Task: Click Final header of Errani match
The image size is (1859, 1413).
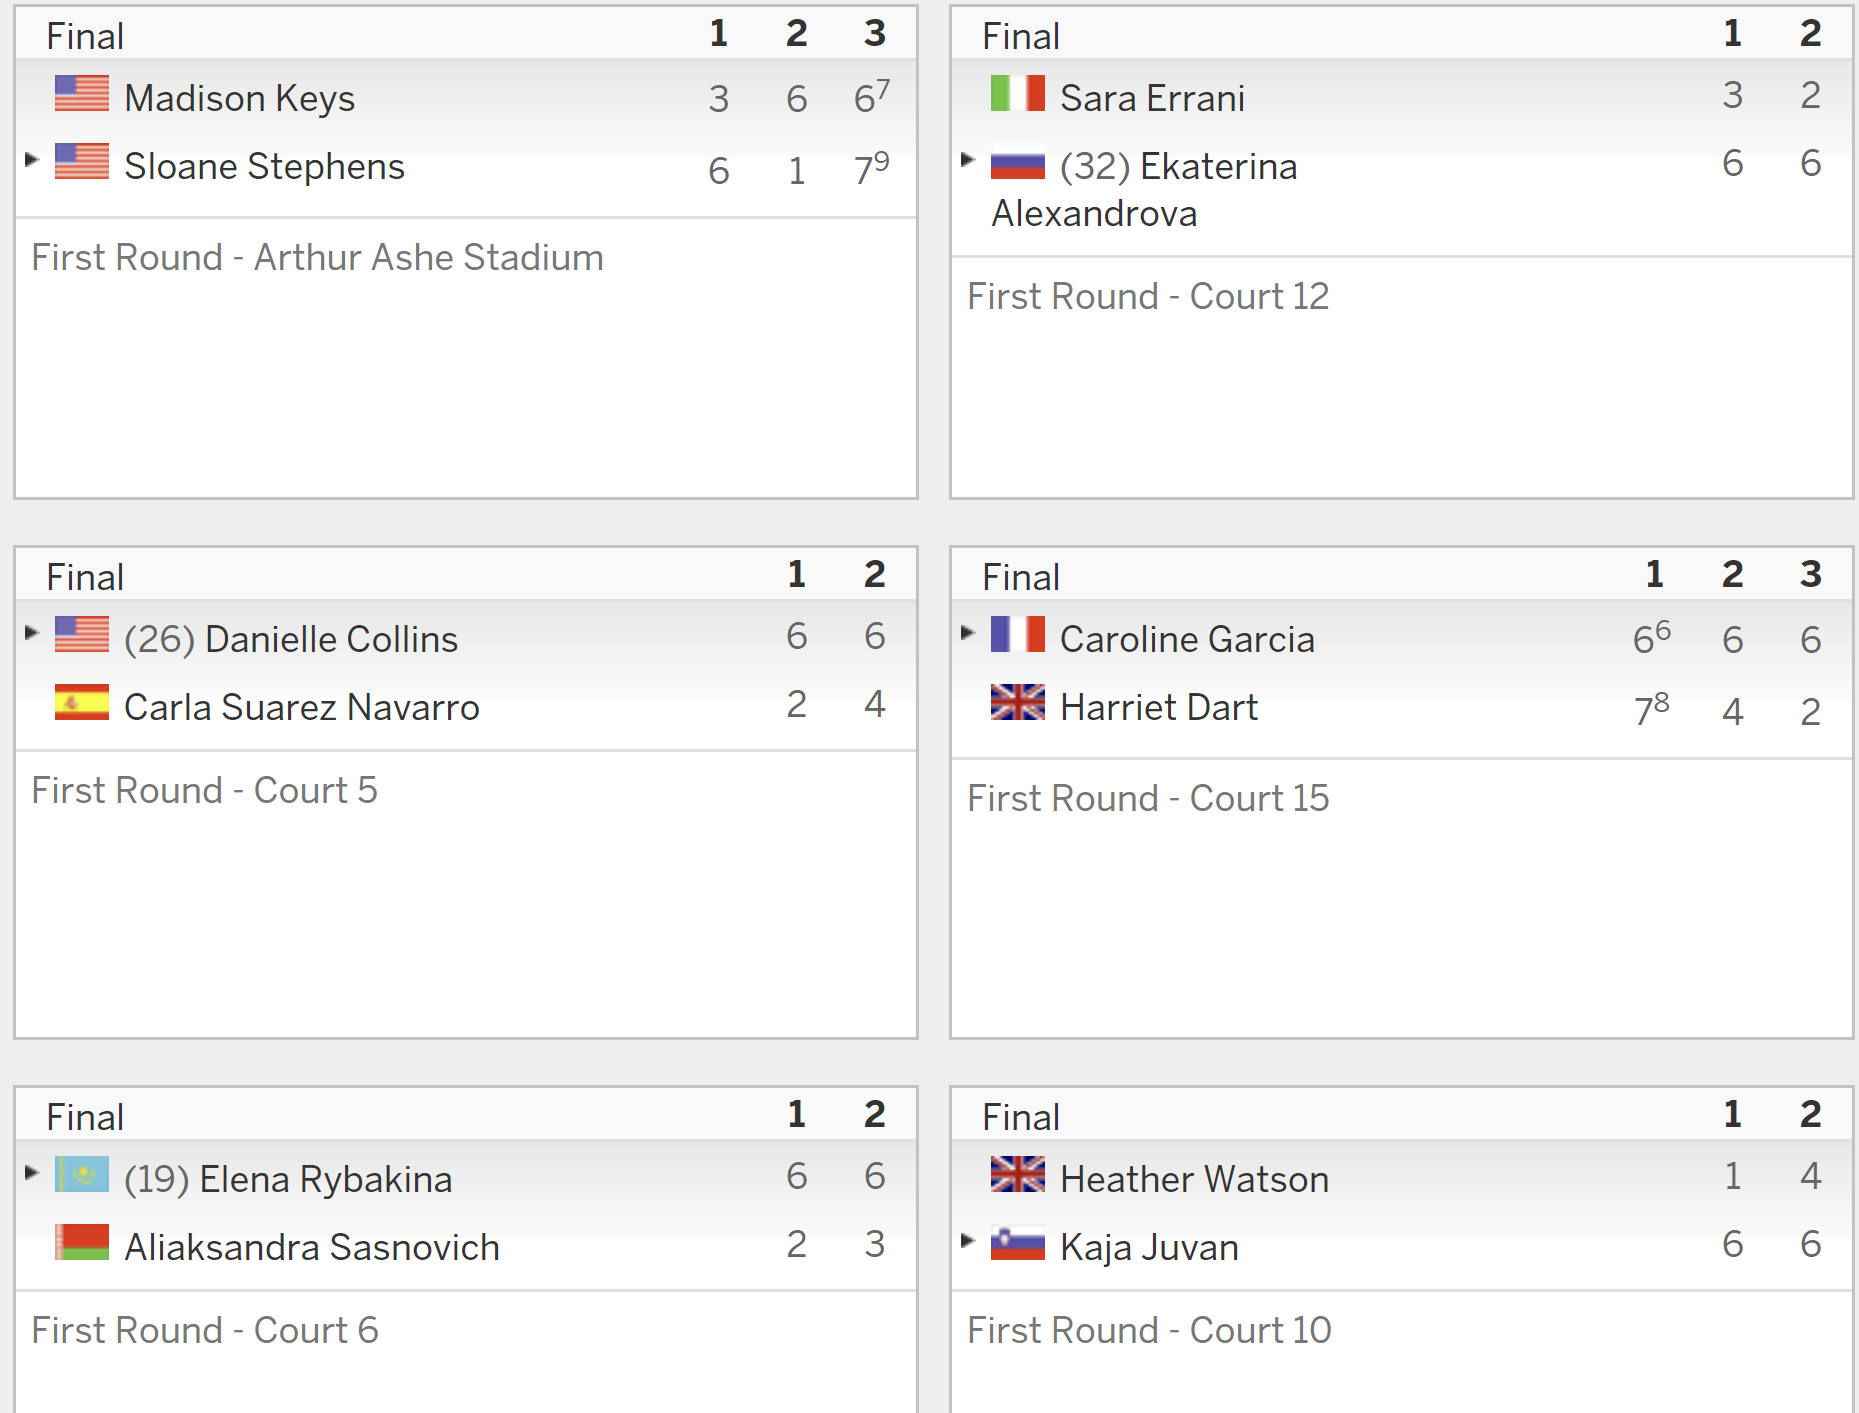Action: tap(1020, 36)
